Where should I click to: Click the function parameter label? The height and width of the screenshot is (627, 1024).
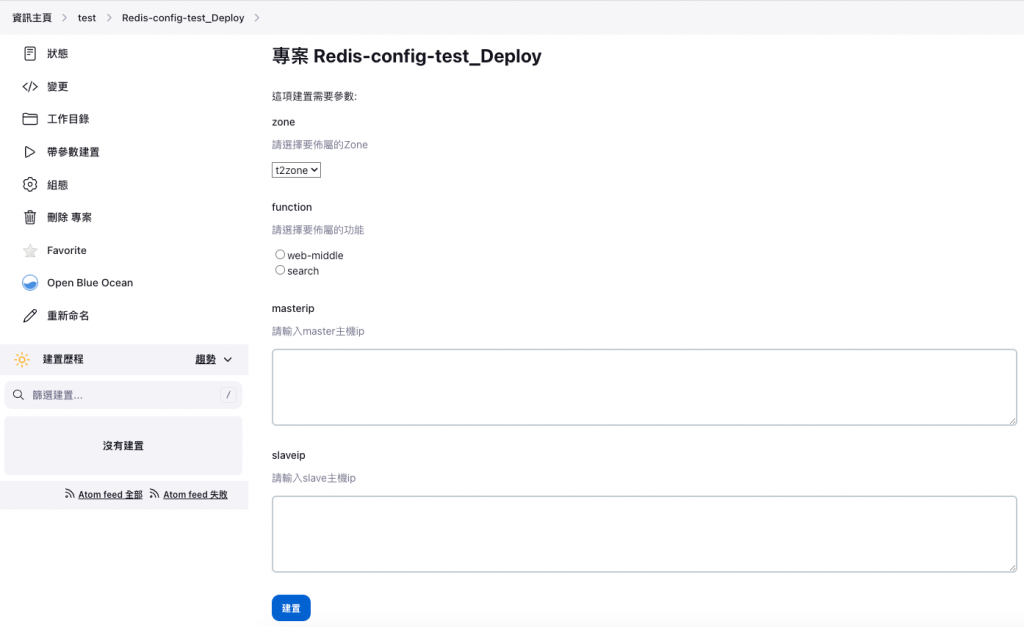pyautogui.click(x=292, y=207)
